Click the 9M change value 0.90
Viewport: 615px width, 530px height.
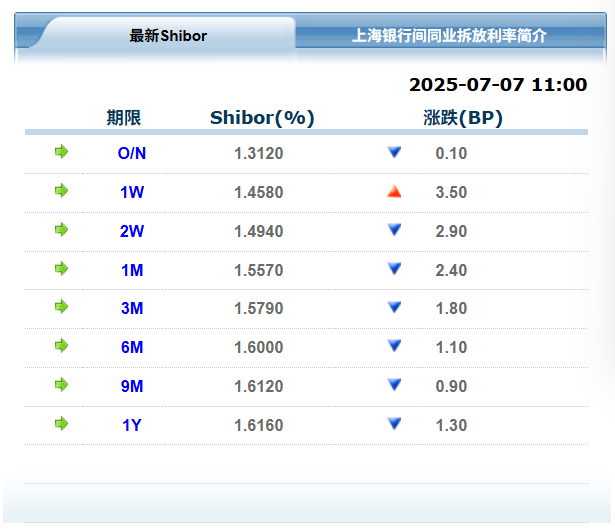tap(451, 386)
